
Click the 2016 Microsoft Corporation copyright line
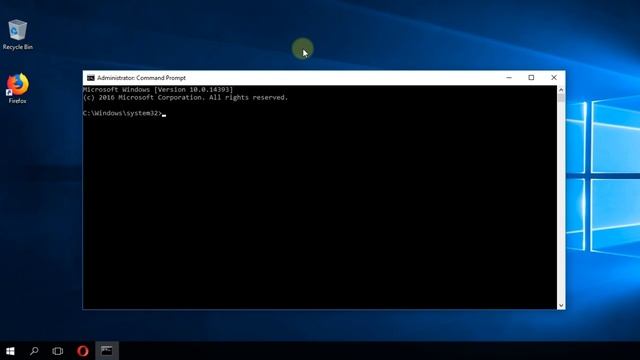pos(185,98)
